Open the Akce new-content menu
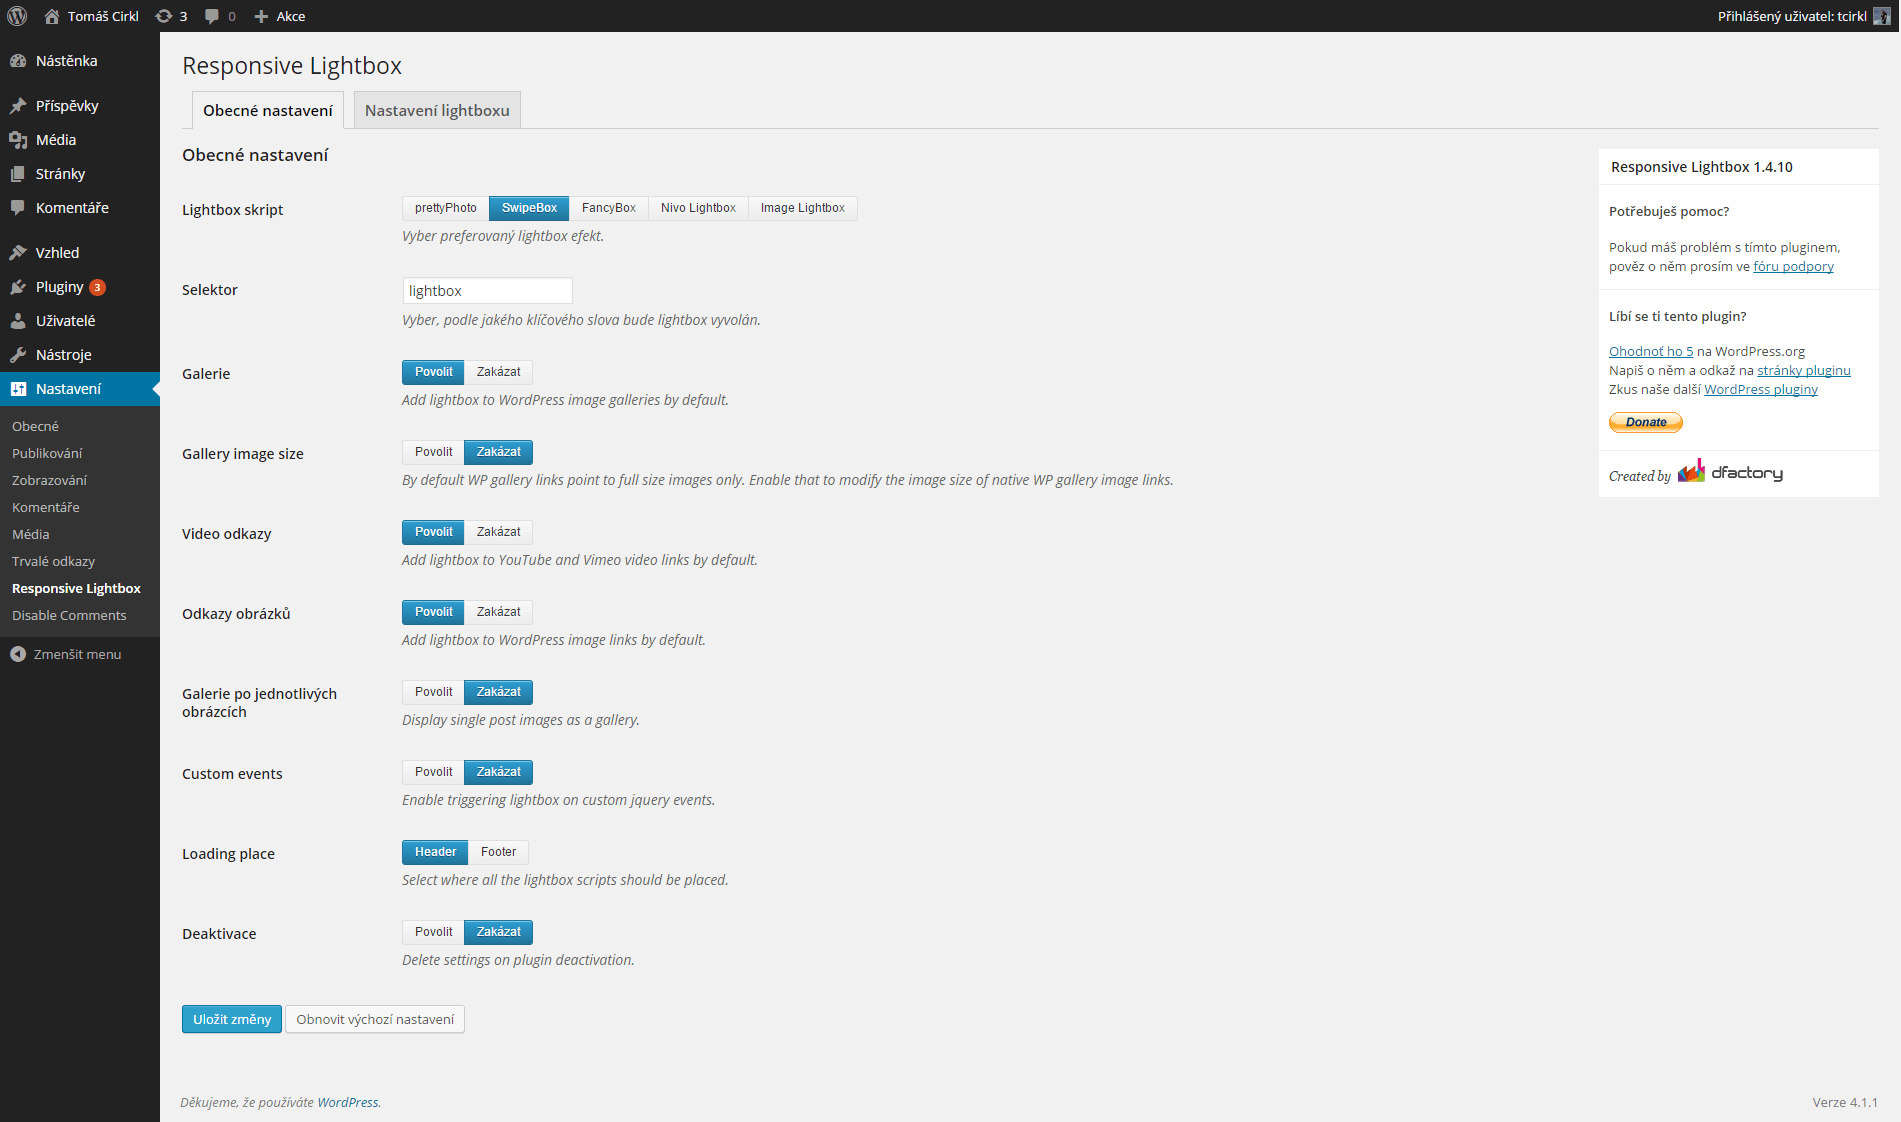This screenshot has height=1122, width=1901. click(280, 16)
